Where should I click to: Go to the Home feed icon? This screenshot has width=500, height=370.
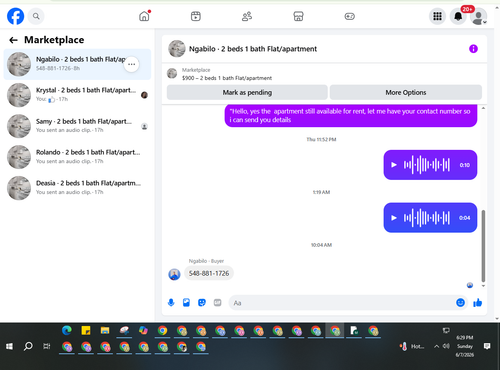pos(144,16)
